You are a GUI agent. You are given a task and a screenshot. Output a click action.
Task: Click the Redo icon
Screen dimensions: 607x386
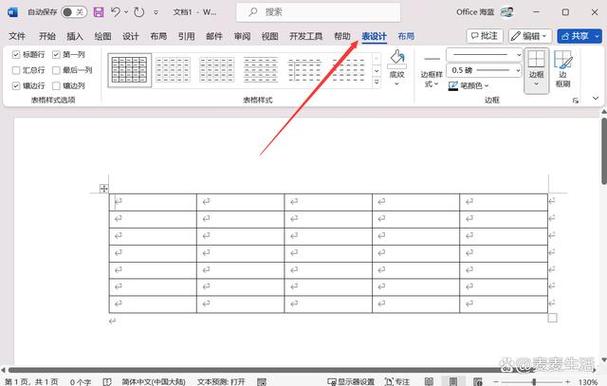[139, 12]
